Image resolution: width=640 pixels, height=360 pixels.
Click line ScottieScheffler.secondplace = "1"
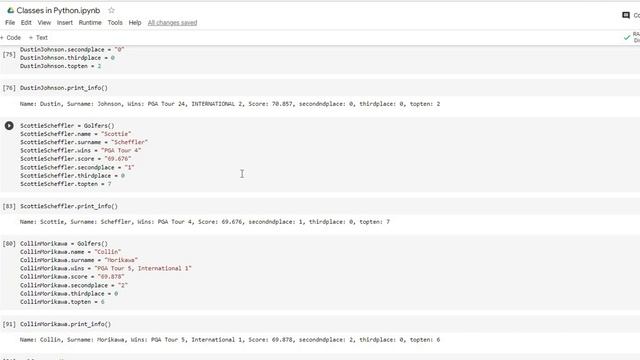tap(77, 167)
